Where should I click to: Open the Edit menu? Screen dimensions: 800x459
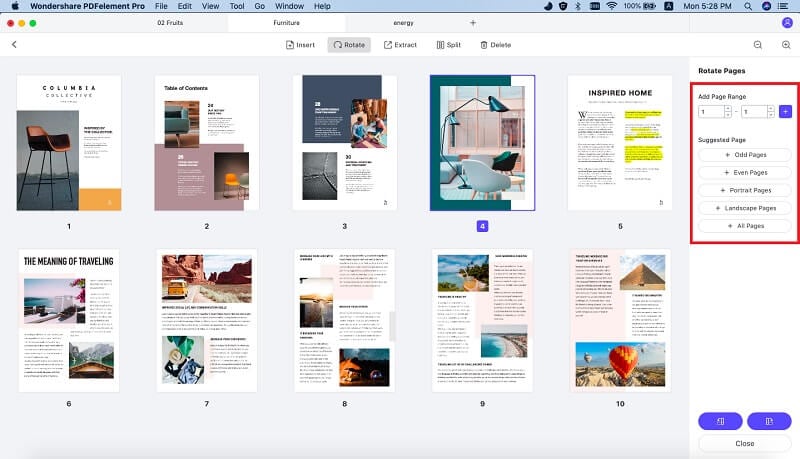(x=185, y=6)
